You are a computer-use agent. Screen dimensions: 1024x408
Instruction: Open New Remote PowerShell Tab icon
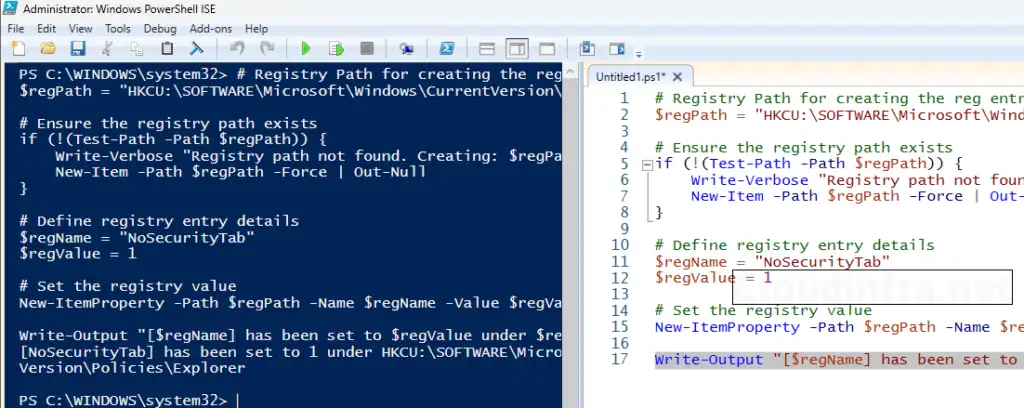(406, 48)
